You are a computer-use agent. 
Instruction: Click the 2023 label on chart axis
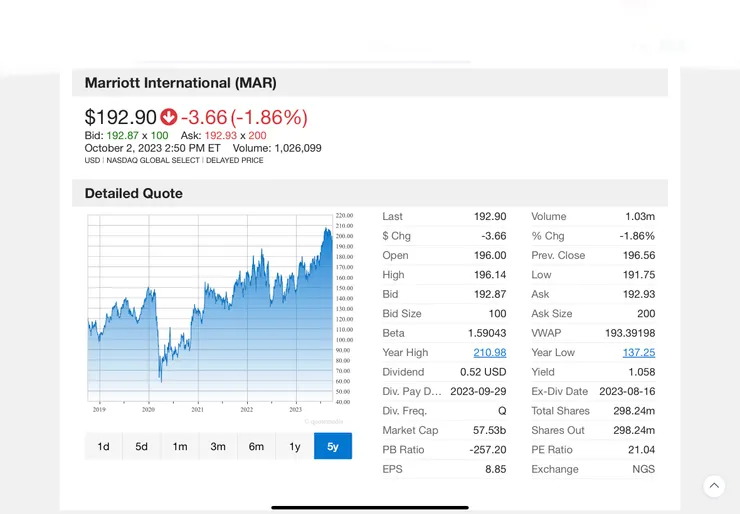coord(295,410)
